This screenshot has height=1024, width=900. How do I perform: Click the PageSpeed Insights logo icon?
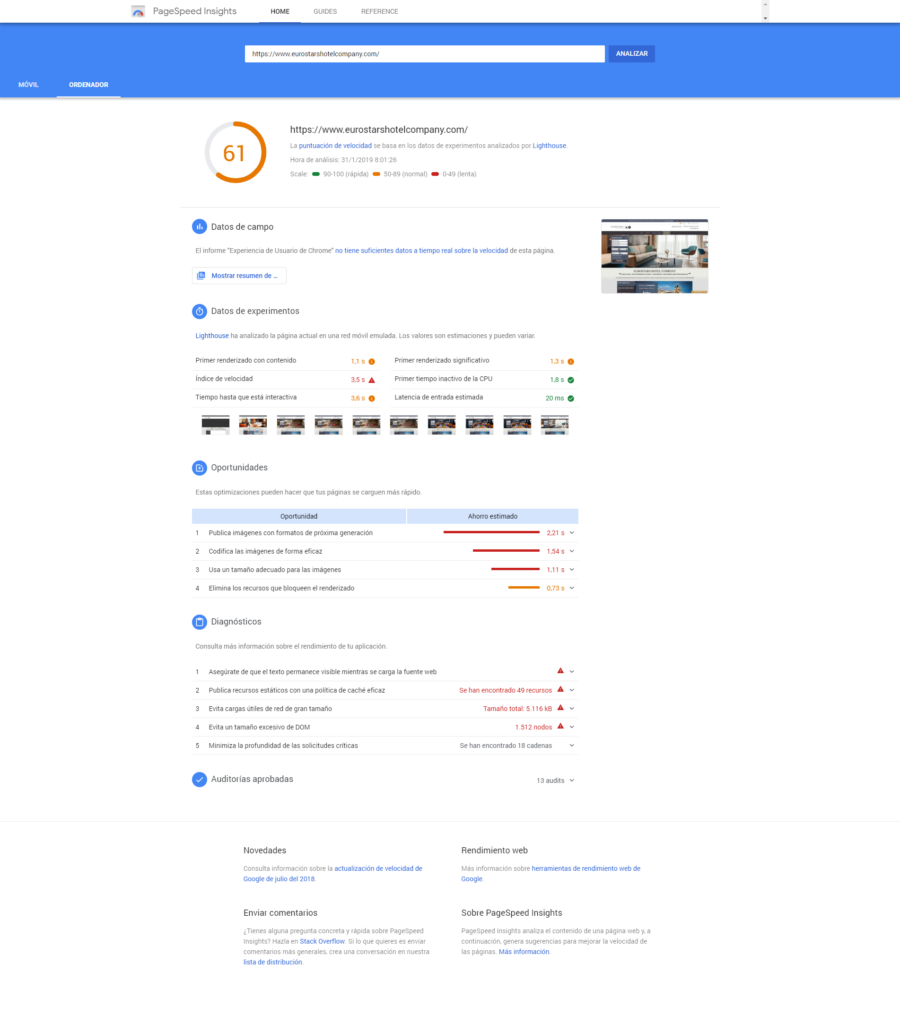point(138,12)
